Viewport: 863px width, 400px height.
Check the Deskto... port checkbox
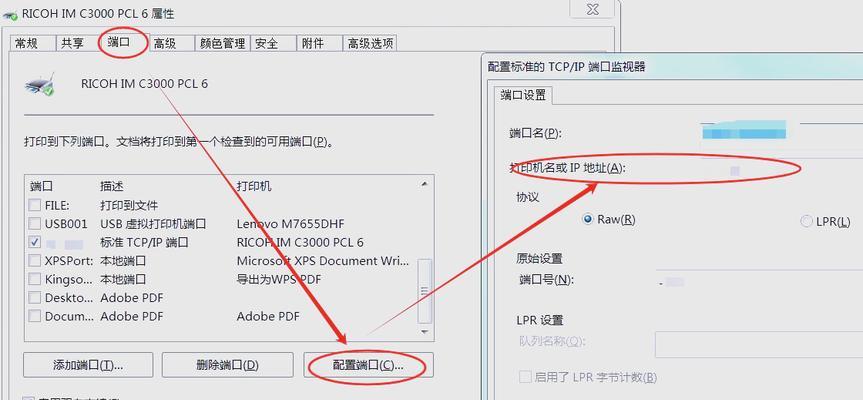tap(35, 298)
